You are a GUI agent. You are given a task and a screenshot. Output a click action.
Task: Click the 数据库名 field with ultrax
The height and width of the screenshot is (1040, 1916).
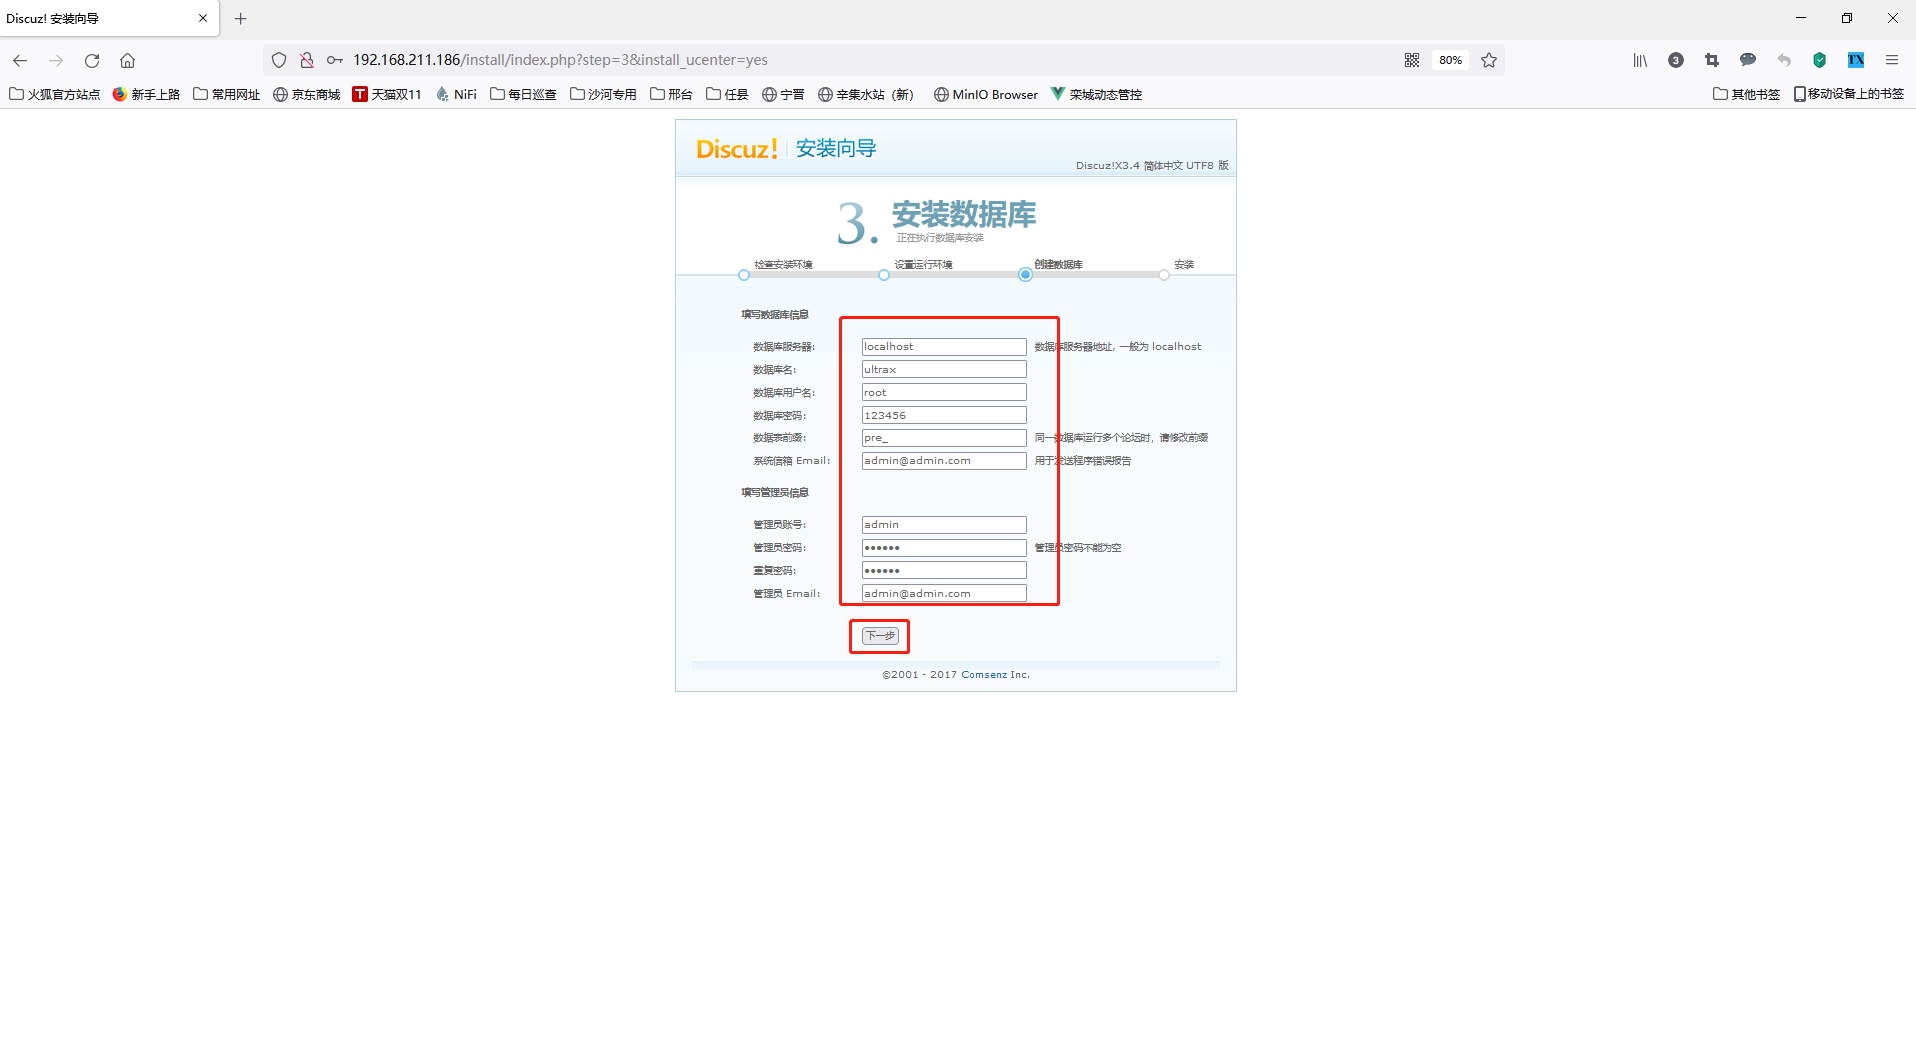pyautogui.click(x=944, y=370)
